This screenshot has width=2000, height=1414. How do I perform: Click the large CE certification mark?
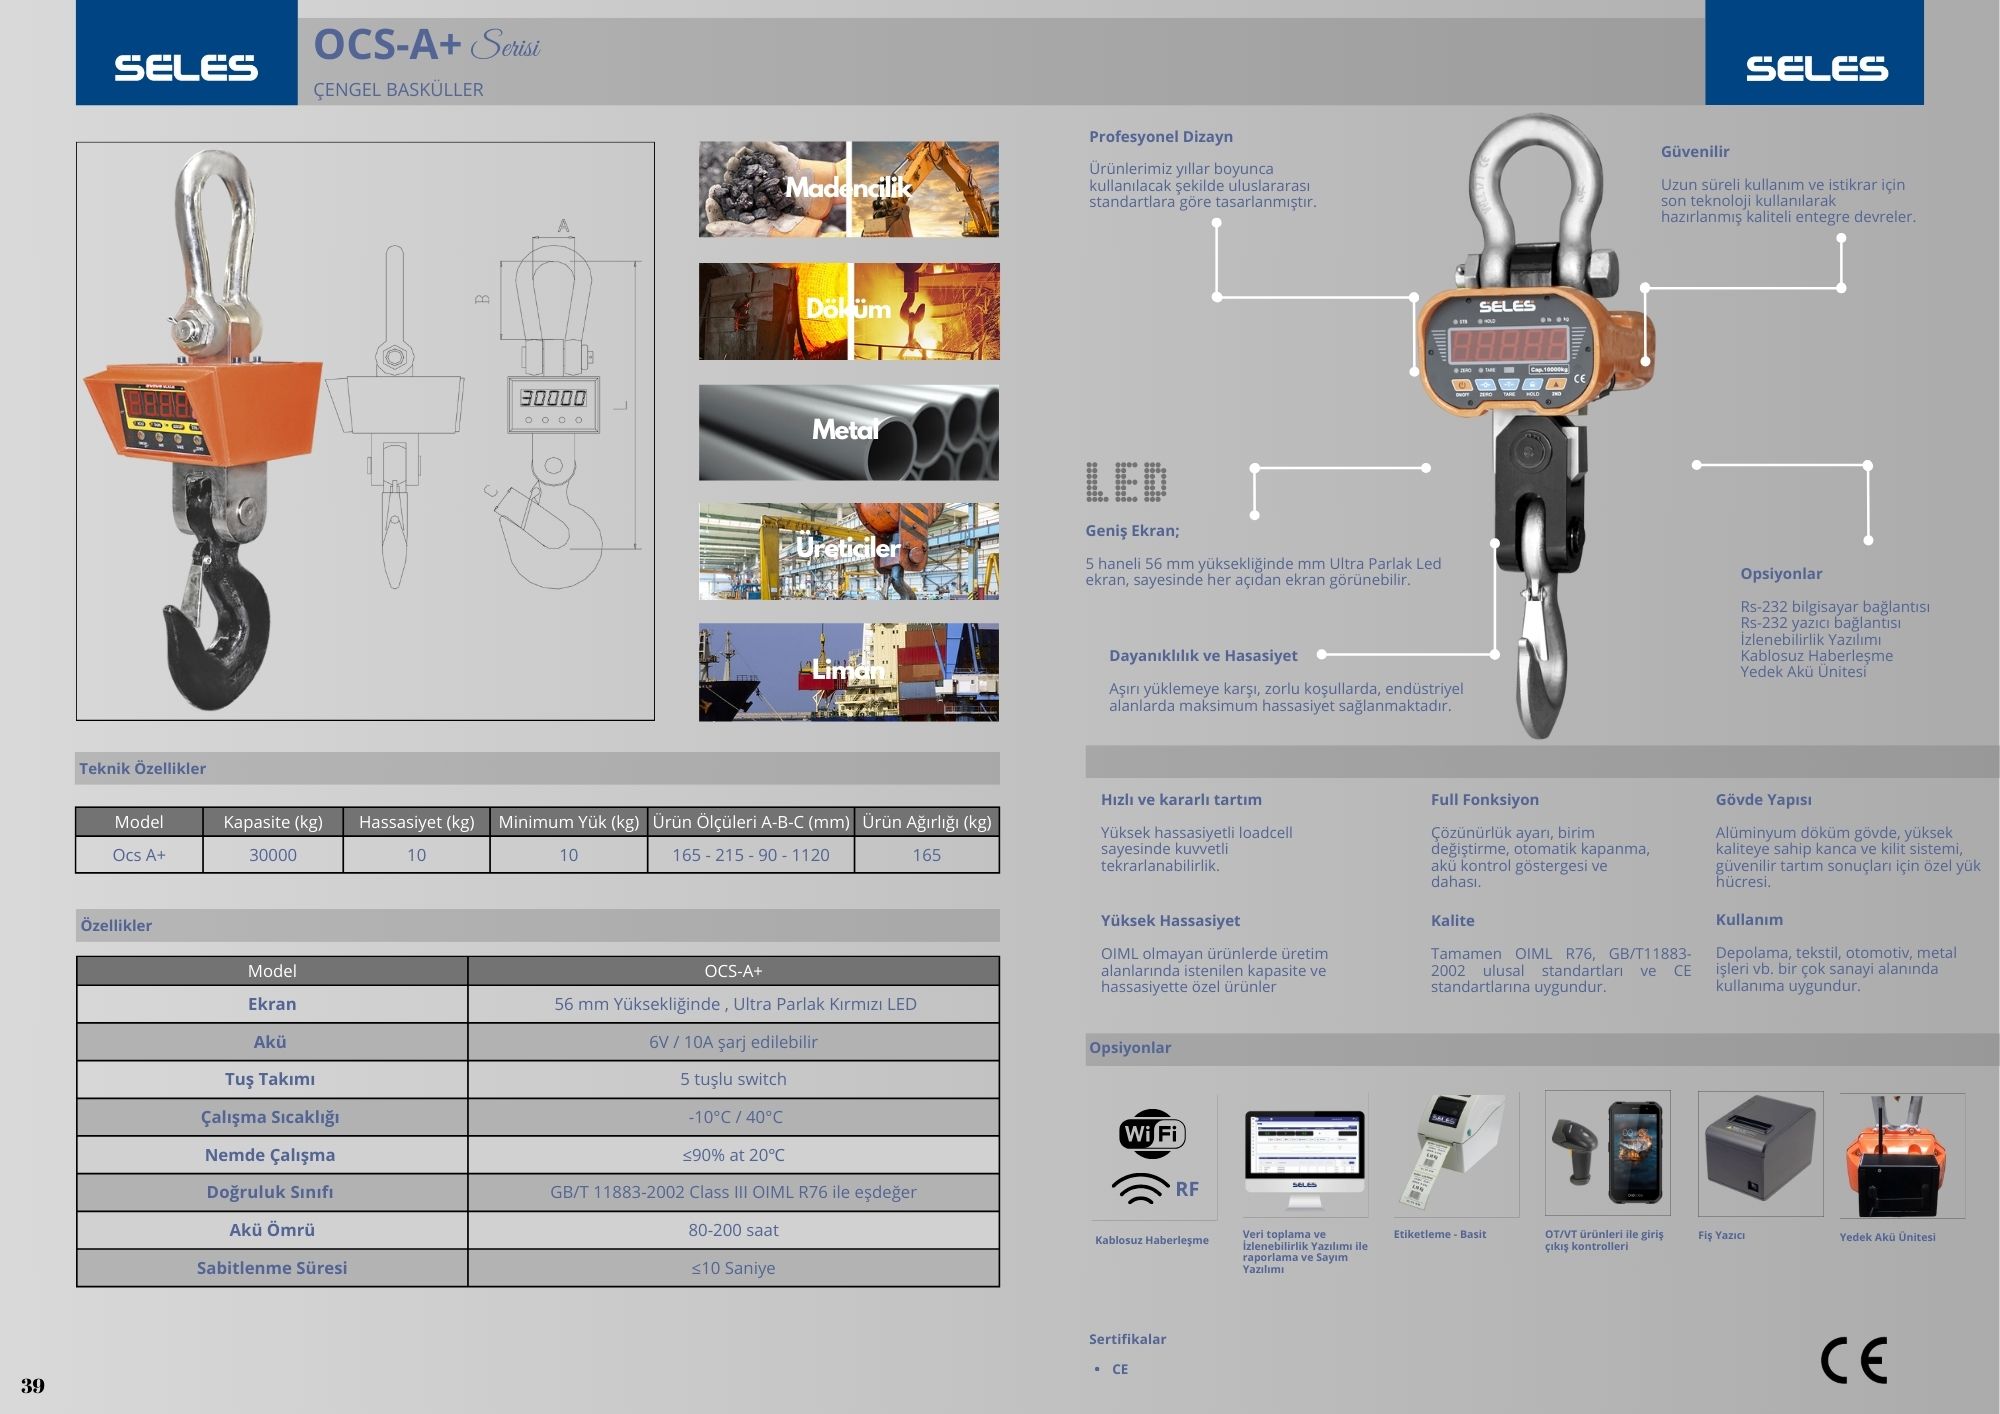coord(1854,1360)
